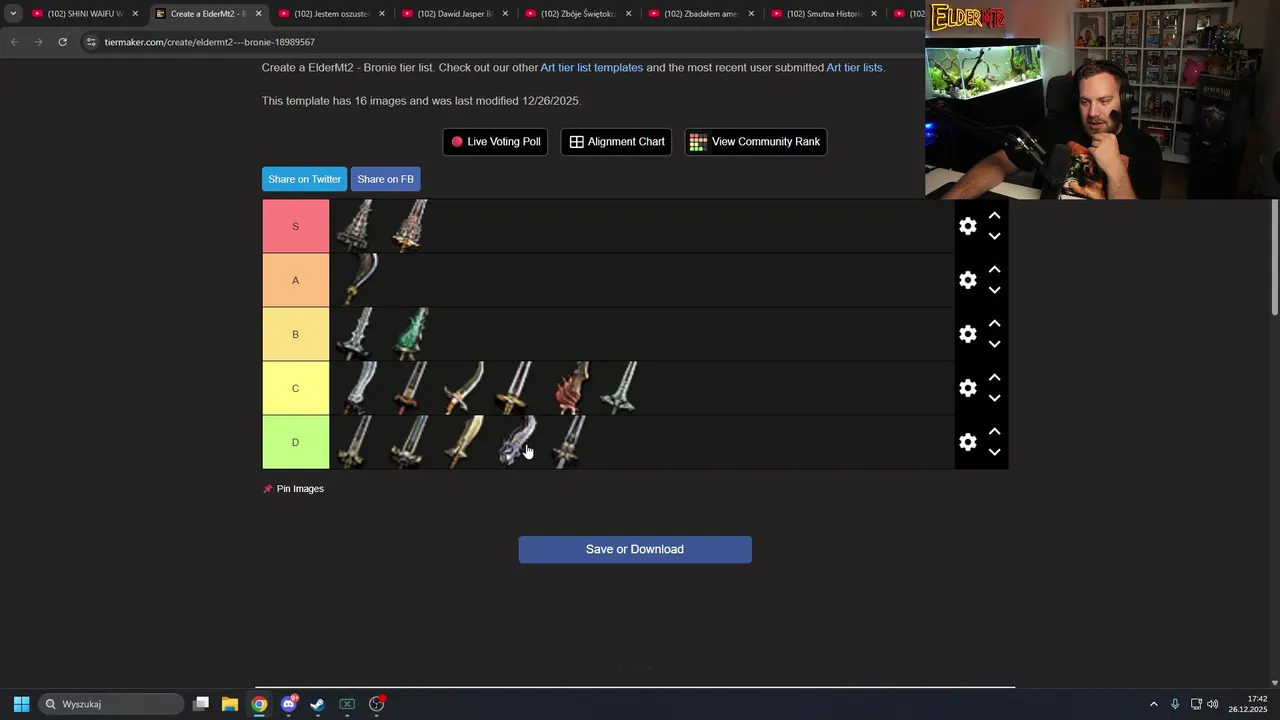Move A tier row down with arrow
Image resolution: width=1280 pixels, height=720 pixels.
994,290
